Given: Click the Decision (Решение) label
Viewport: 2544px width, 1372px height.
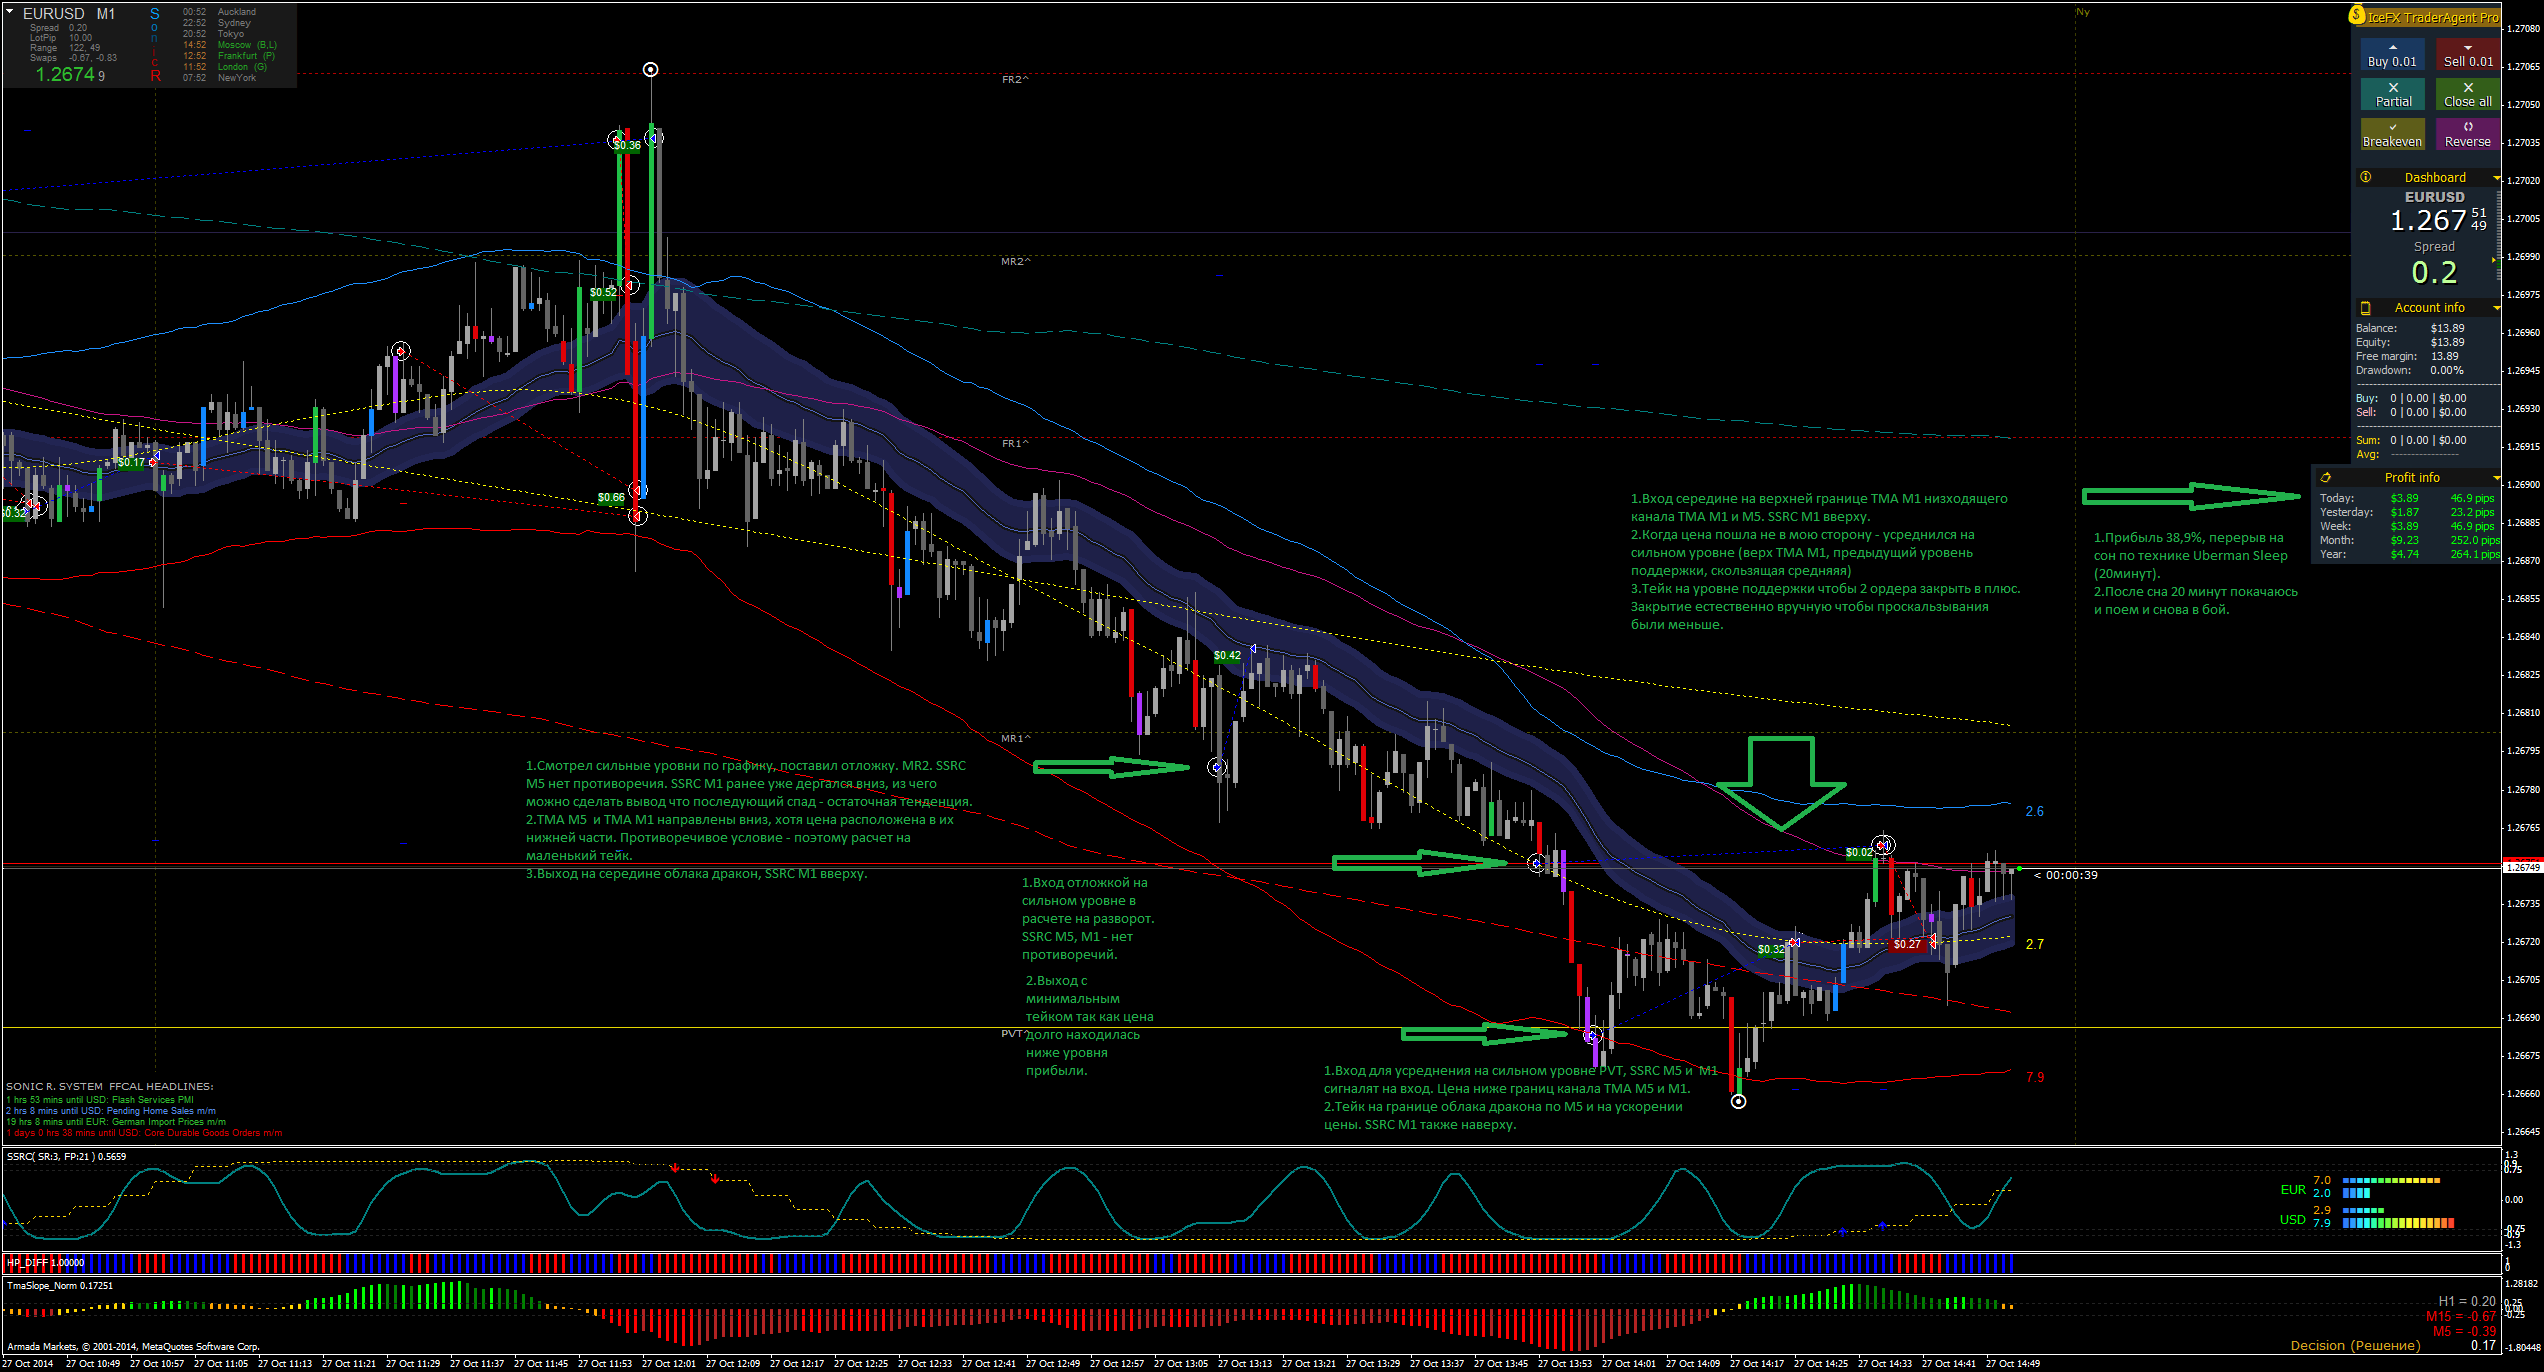Looking at the screenshot, I should [x=2355, y=1345].
